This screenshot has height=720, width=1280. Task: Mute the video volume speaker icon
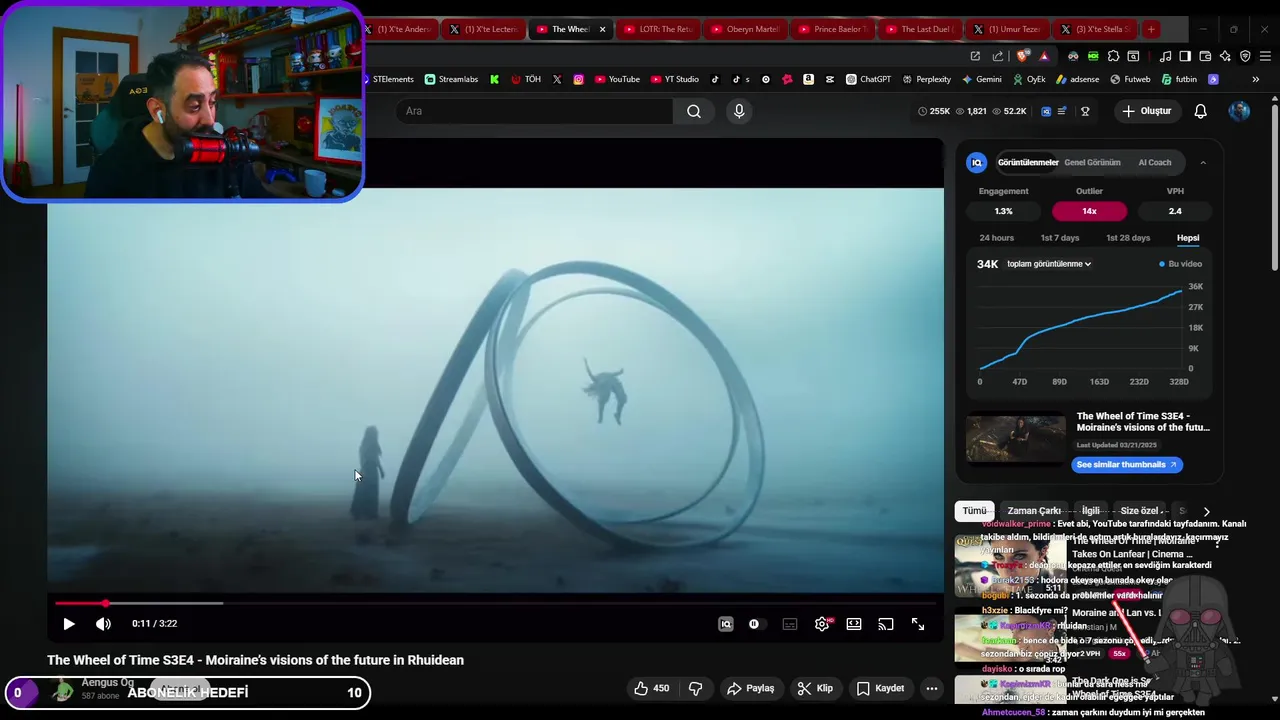[103, 624]
